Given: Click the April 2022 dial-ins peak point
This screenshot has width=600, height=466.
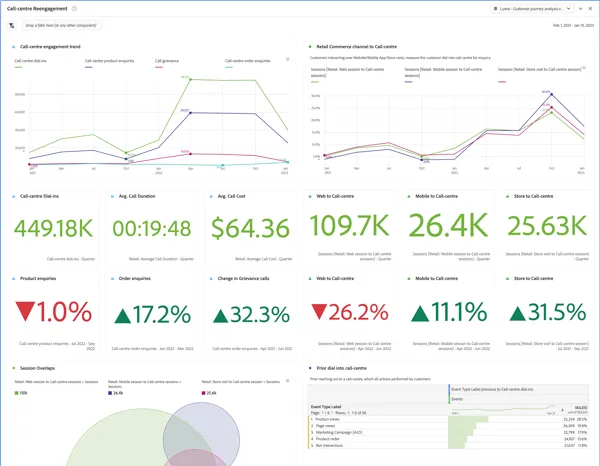Looking at the screenshot, I should tap(191, 80).
